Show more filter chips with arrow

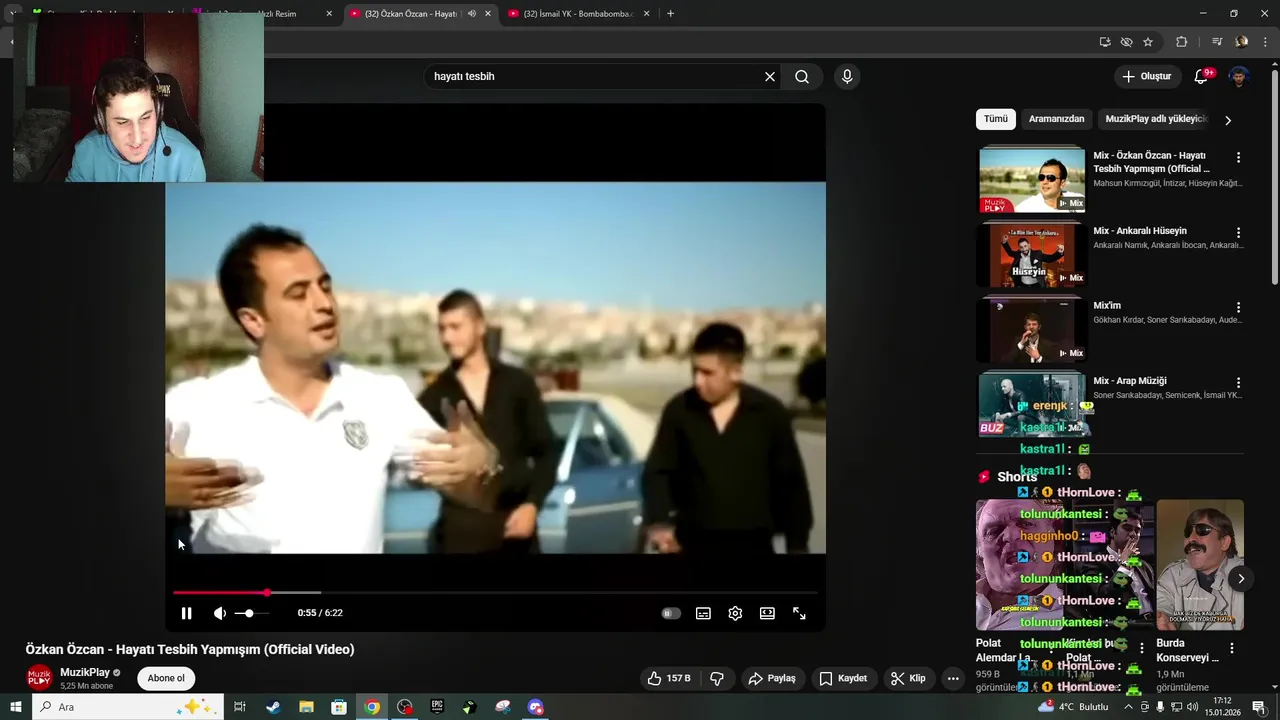pos(1228,120)
